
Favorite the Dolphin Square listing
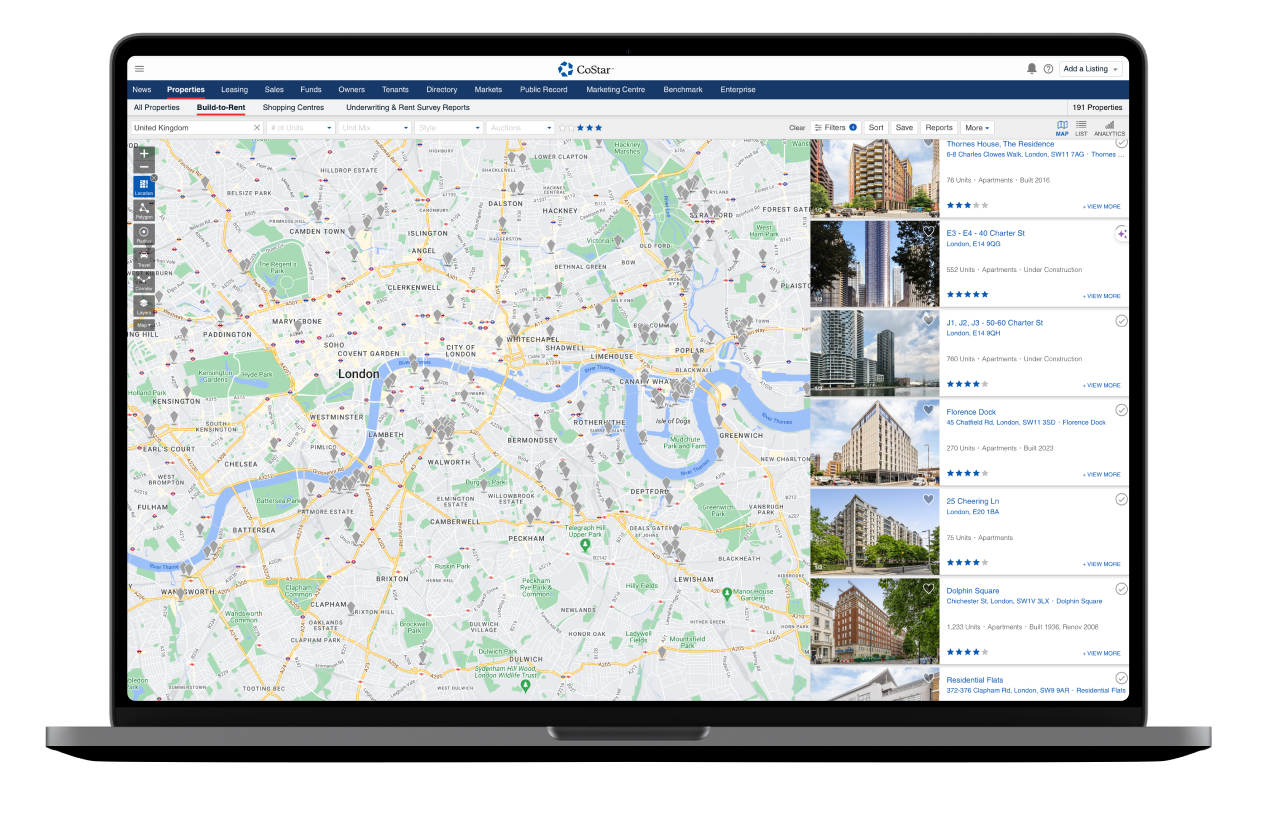928,589
